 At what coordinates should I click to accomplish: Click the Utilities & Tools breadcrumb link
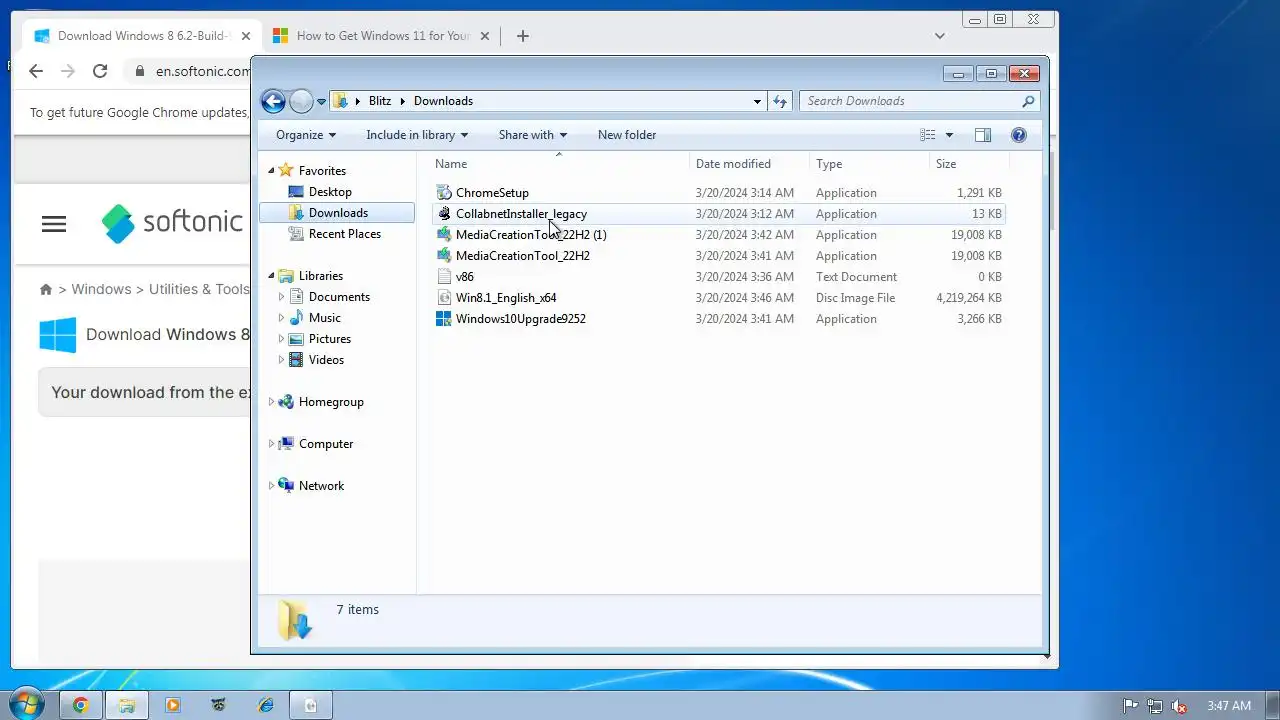click(199, 289)
